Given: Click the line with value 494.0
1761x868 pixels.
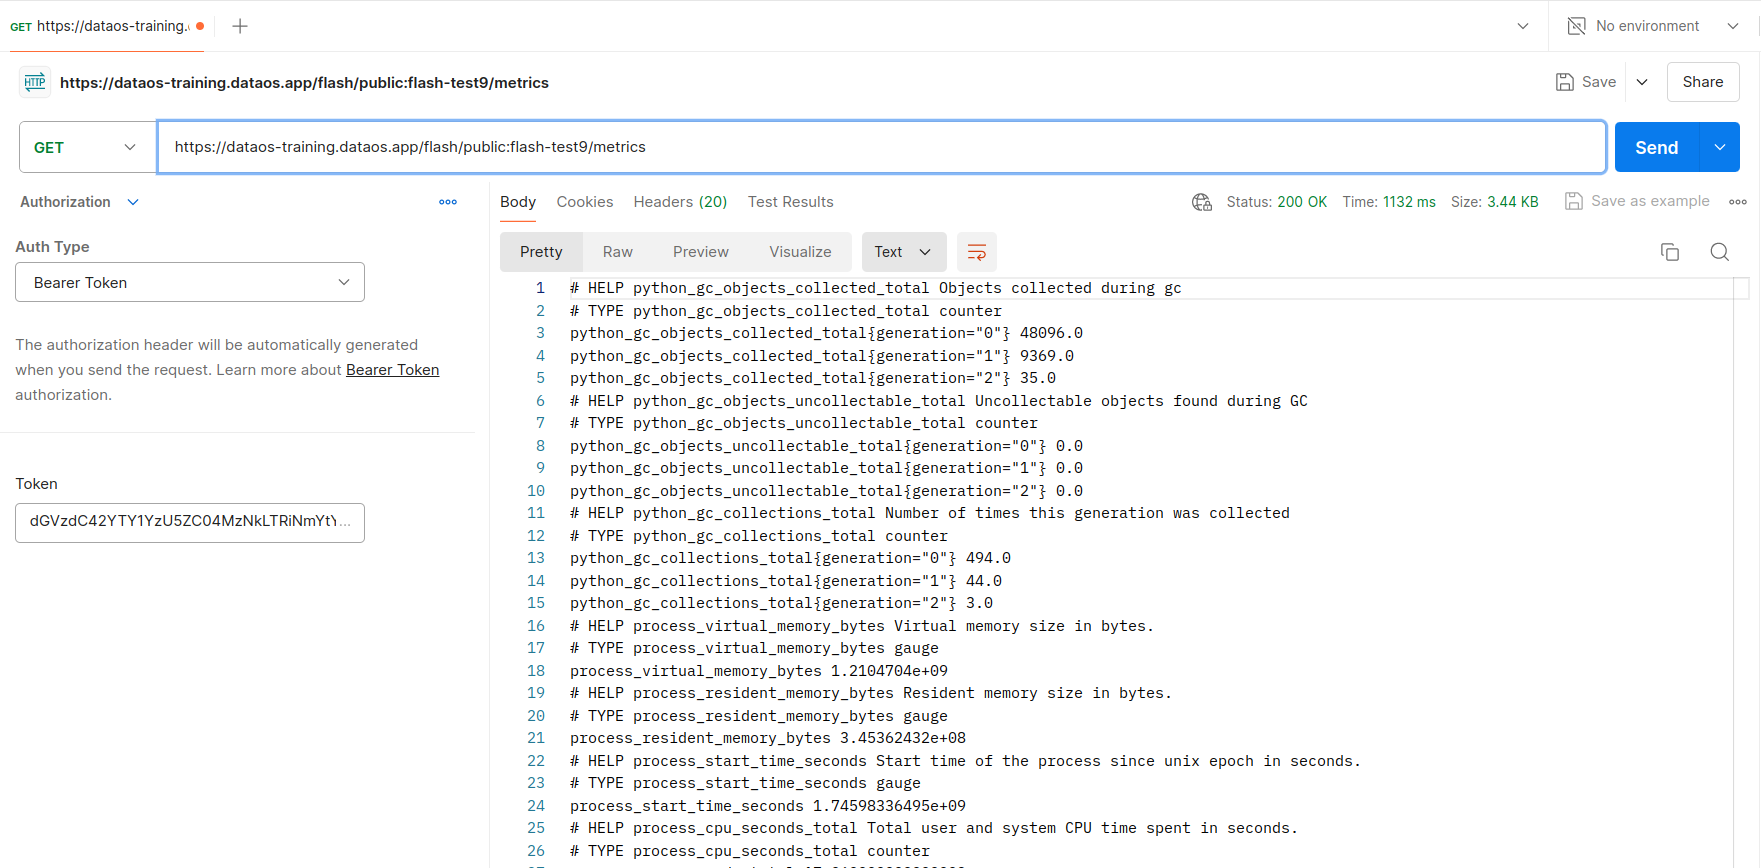Looking at the screenshot, I should (x=790, y=558).
